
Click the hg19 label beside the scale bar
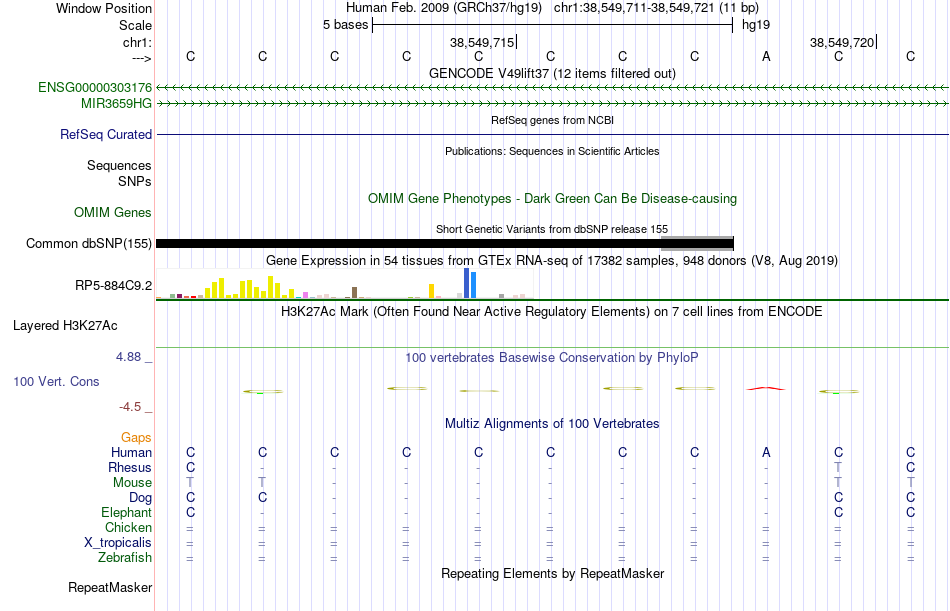coord(756,25)
